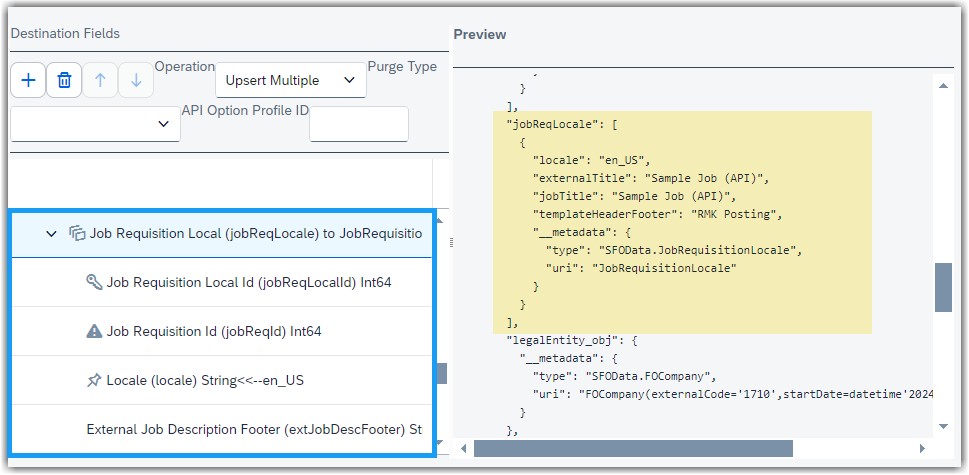Viewport: 969px width, 475px height.
Task: Click the Preview horizontal scrollbar thumb
Action: [633, 448]
